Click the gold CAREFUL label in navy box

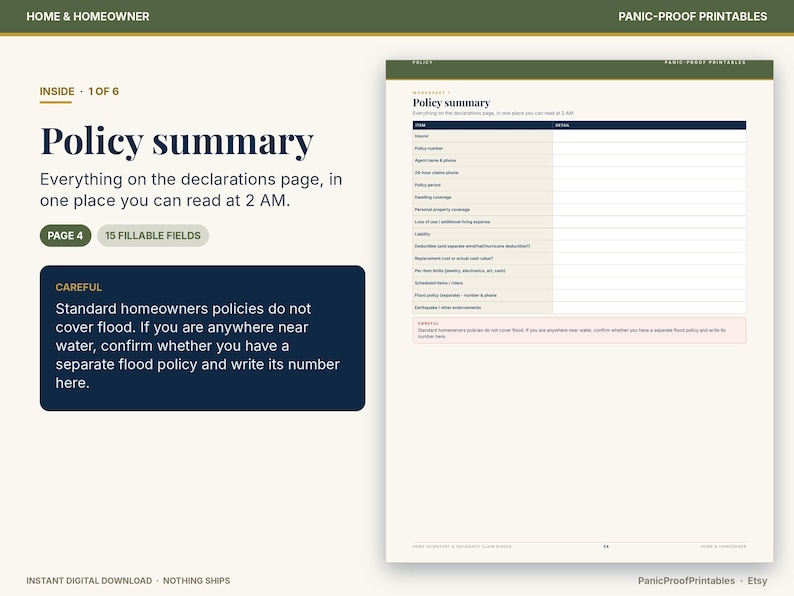pos(79,287)
